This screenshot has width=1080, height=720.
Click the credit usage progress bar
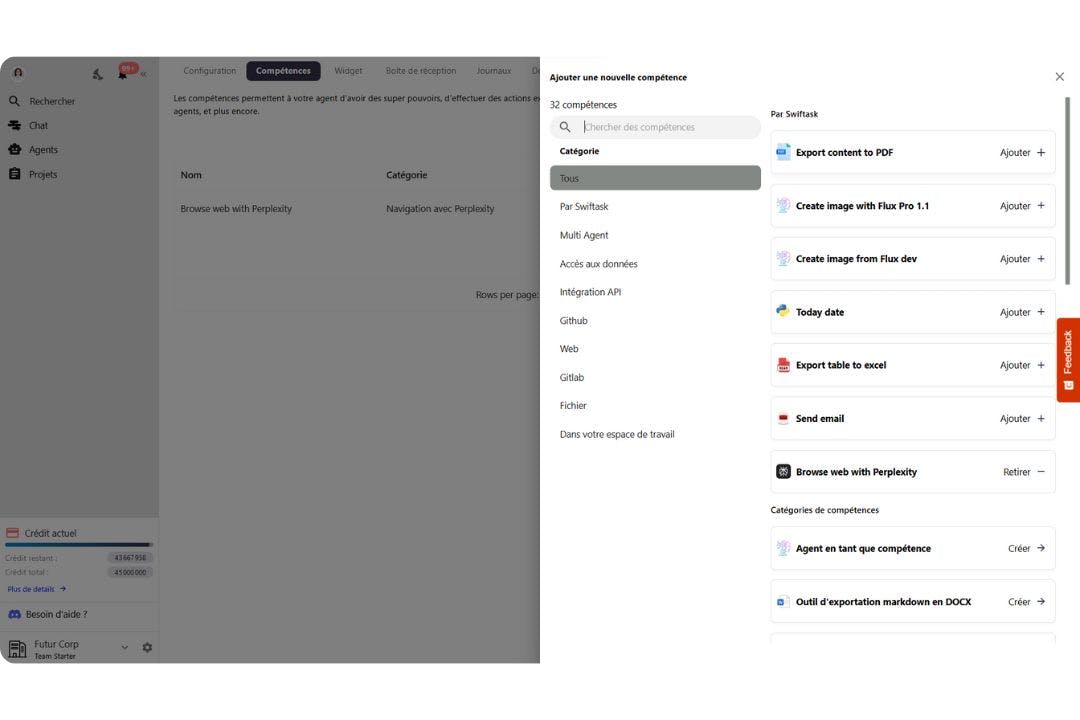(x=78, y=545)
